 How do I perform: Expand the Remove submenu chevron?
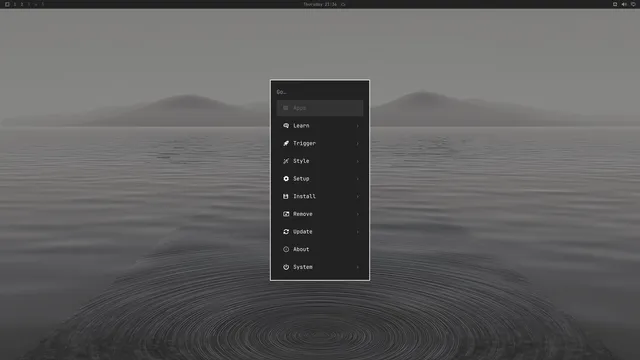point(358,214)
